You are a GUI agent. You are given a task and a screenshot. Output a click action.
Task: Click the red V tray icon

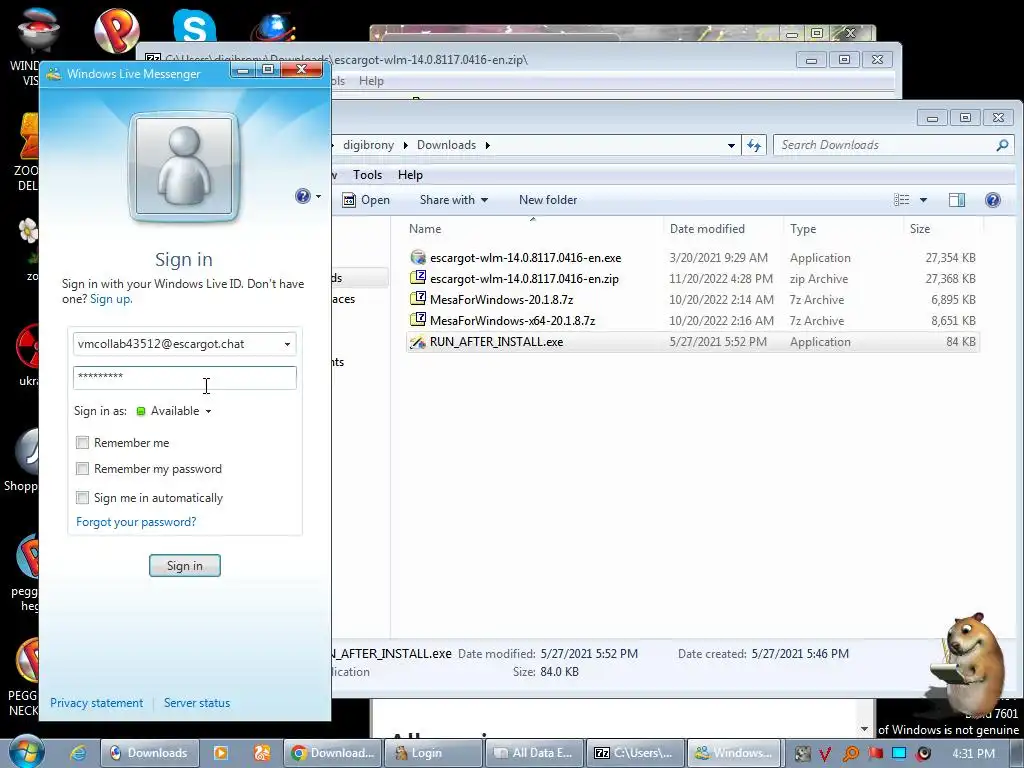825,754
